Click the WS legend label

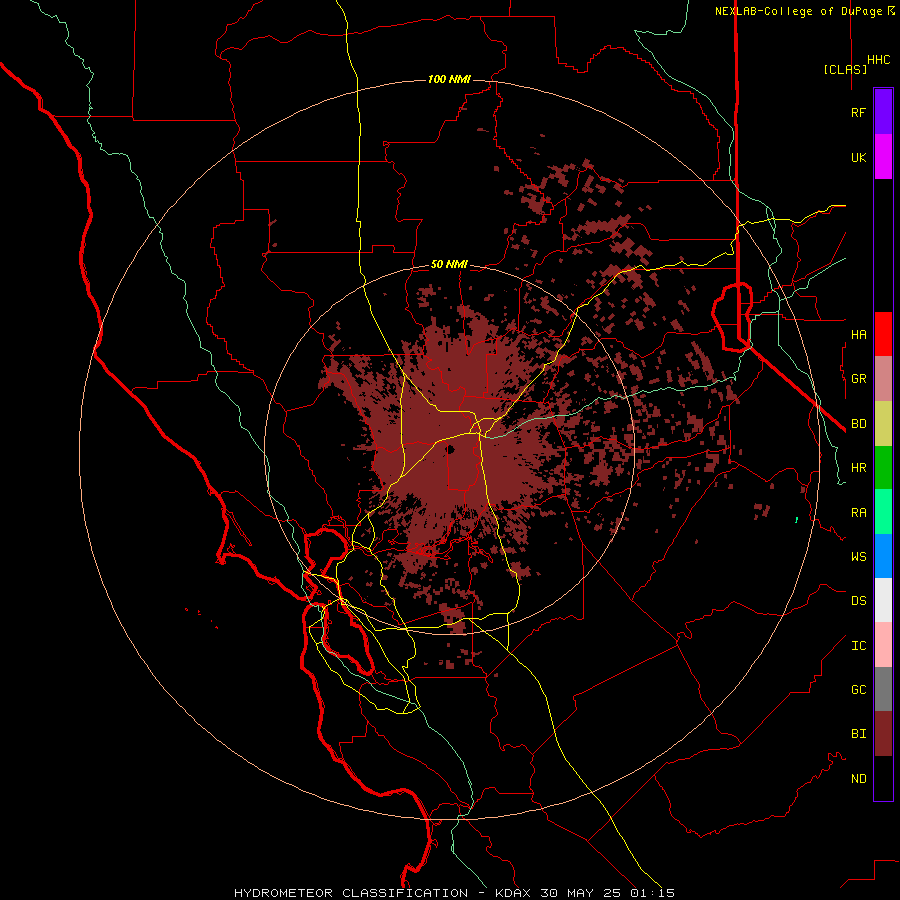[858, 556]
